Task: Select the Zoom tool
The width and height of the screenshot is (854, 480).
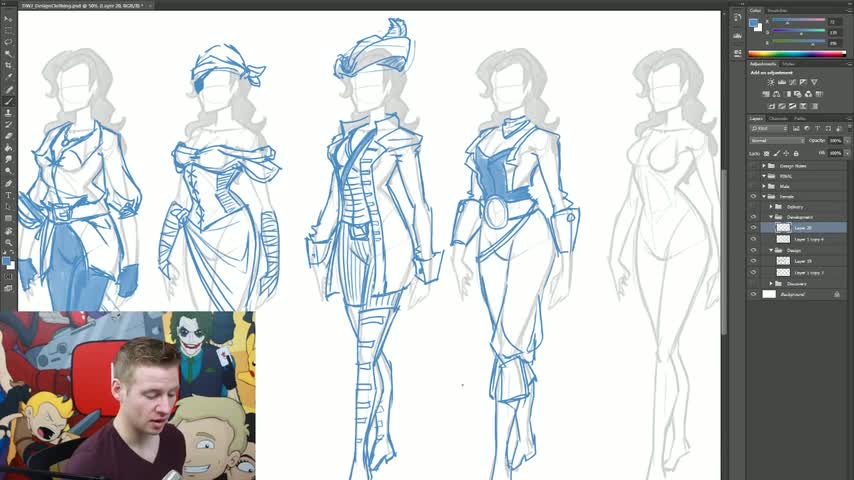Action: click(8, 242)
